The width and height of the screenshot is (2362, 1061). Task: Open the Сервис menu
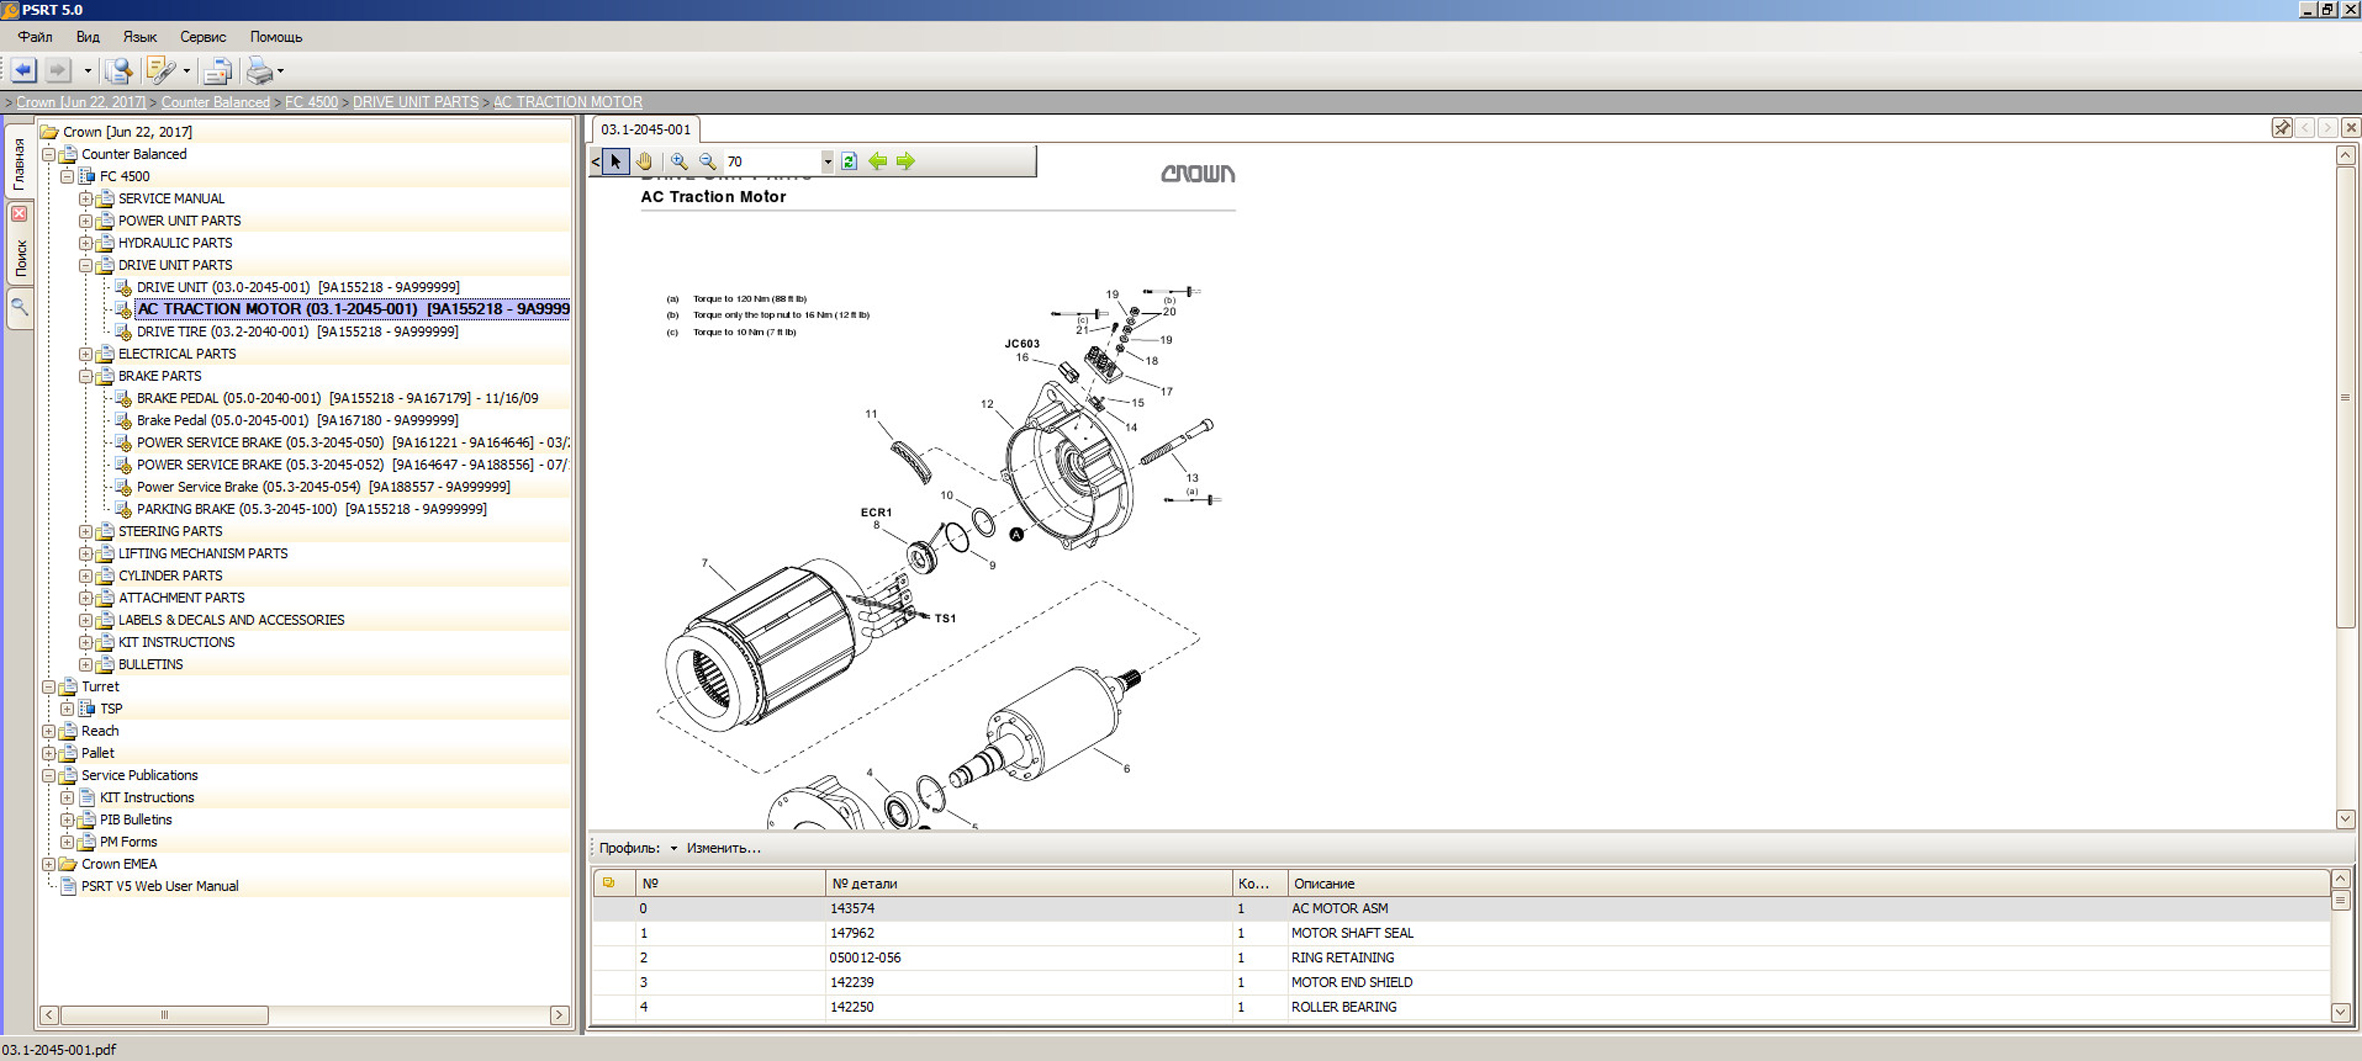pos(202,37)
